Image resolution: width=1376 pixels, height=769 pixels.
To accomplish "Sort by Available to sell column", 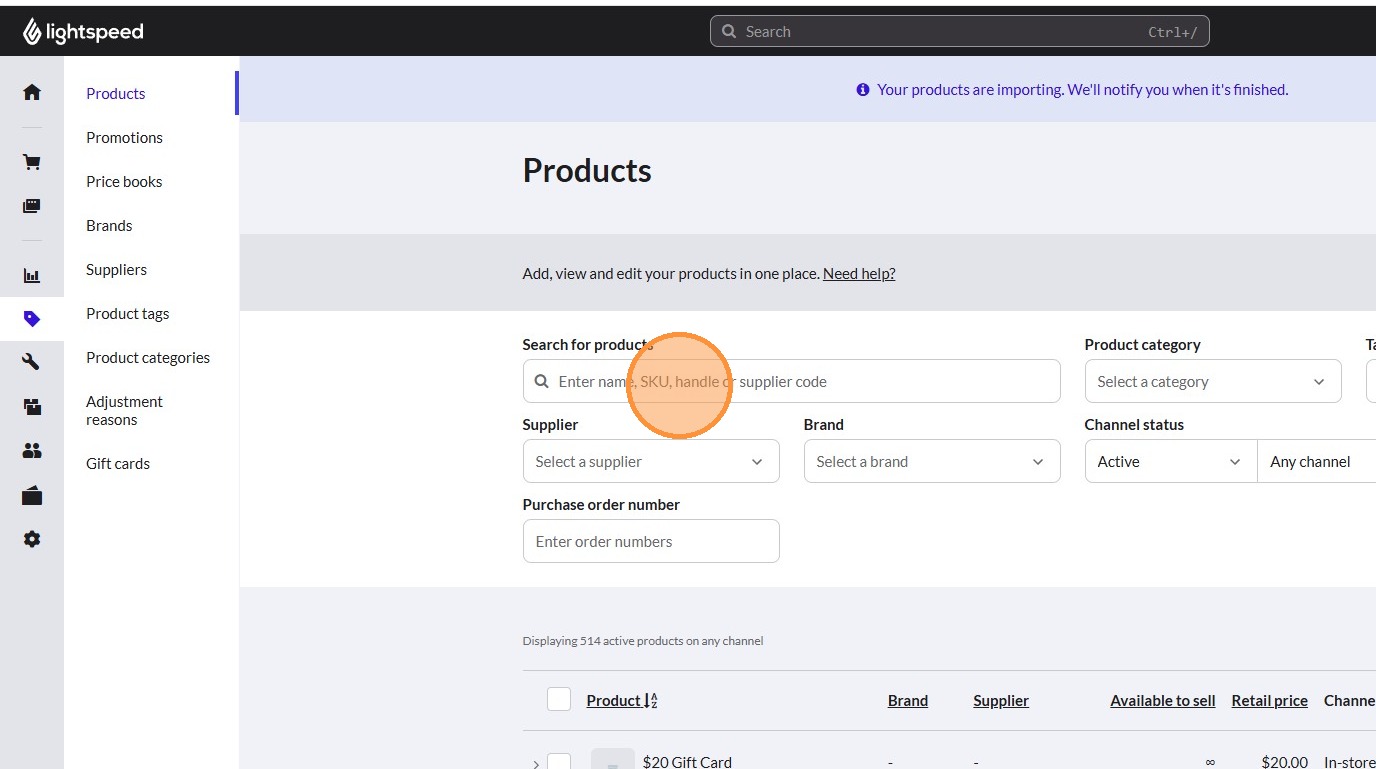I will pyautogui.click(x=1163, y=701).
